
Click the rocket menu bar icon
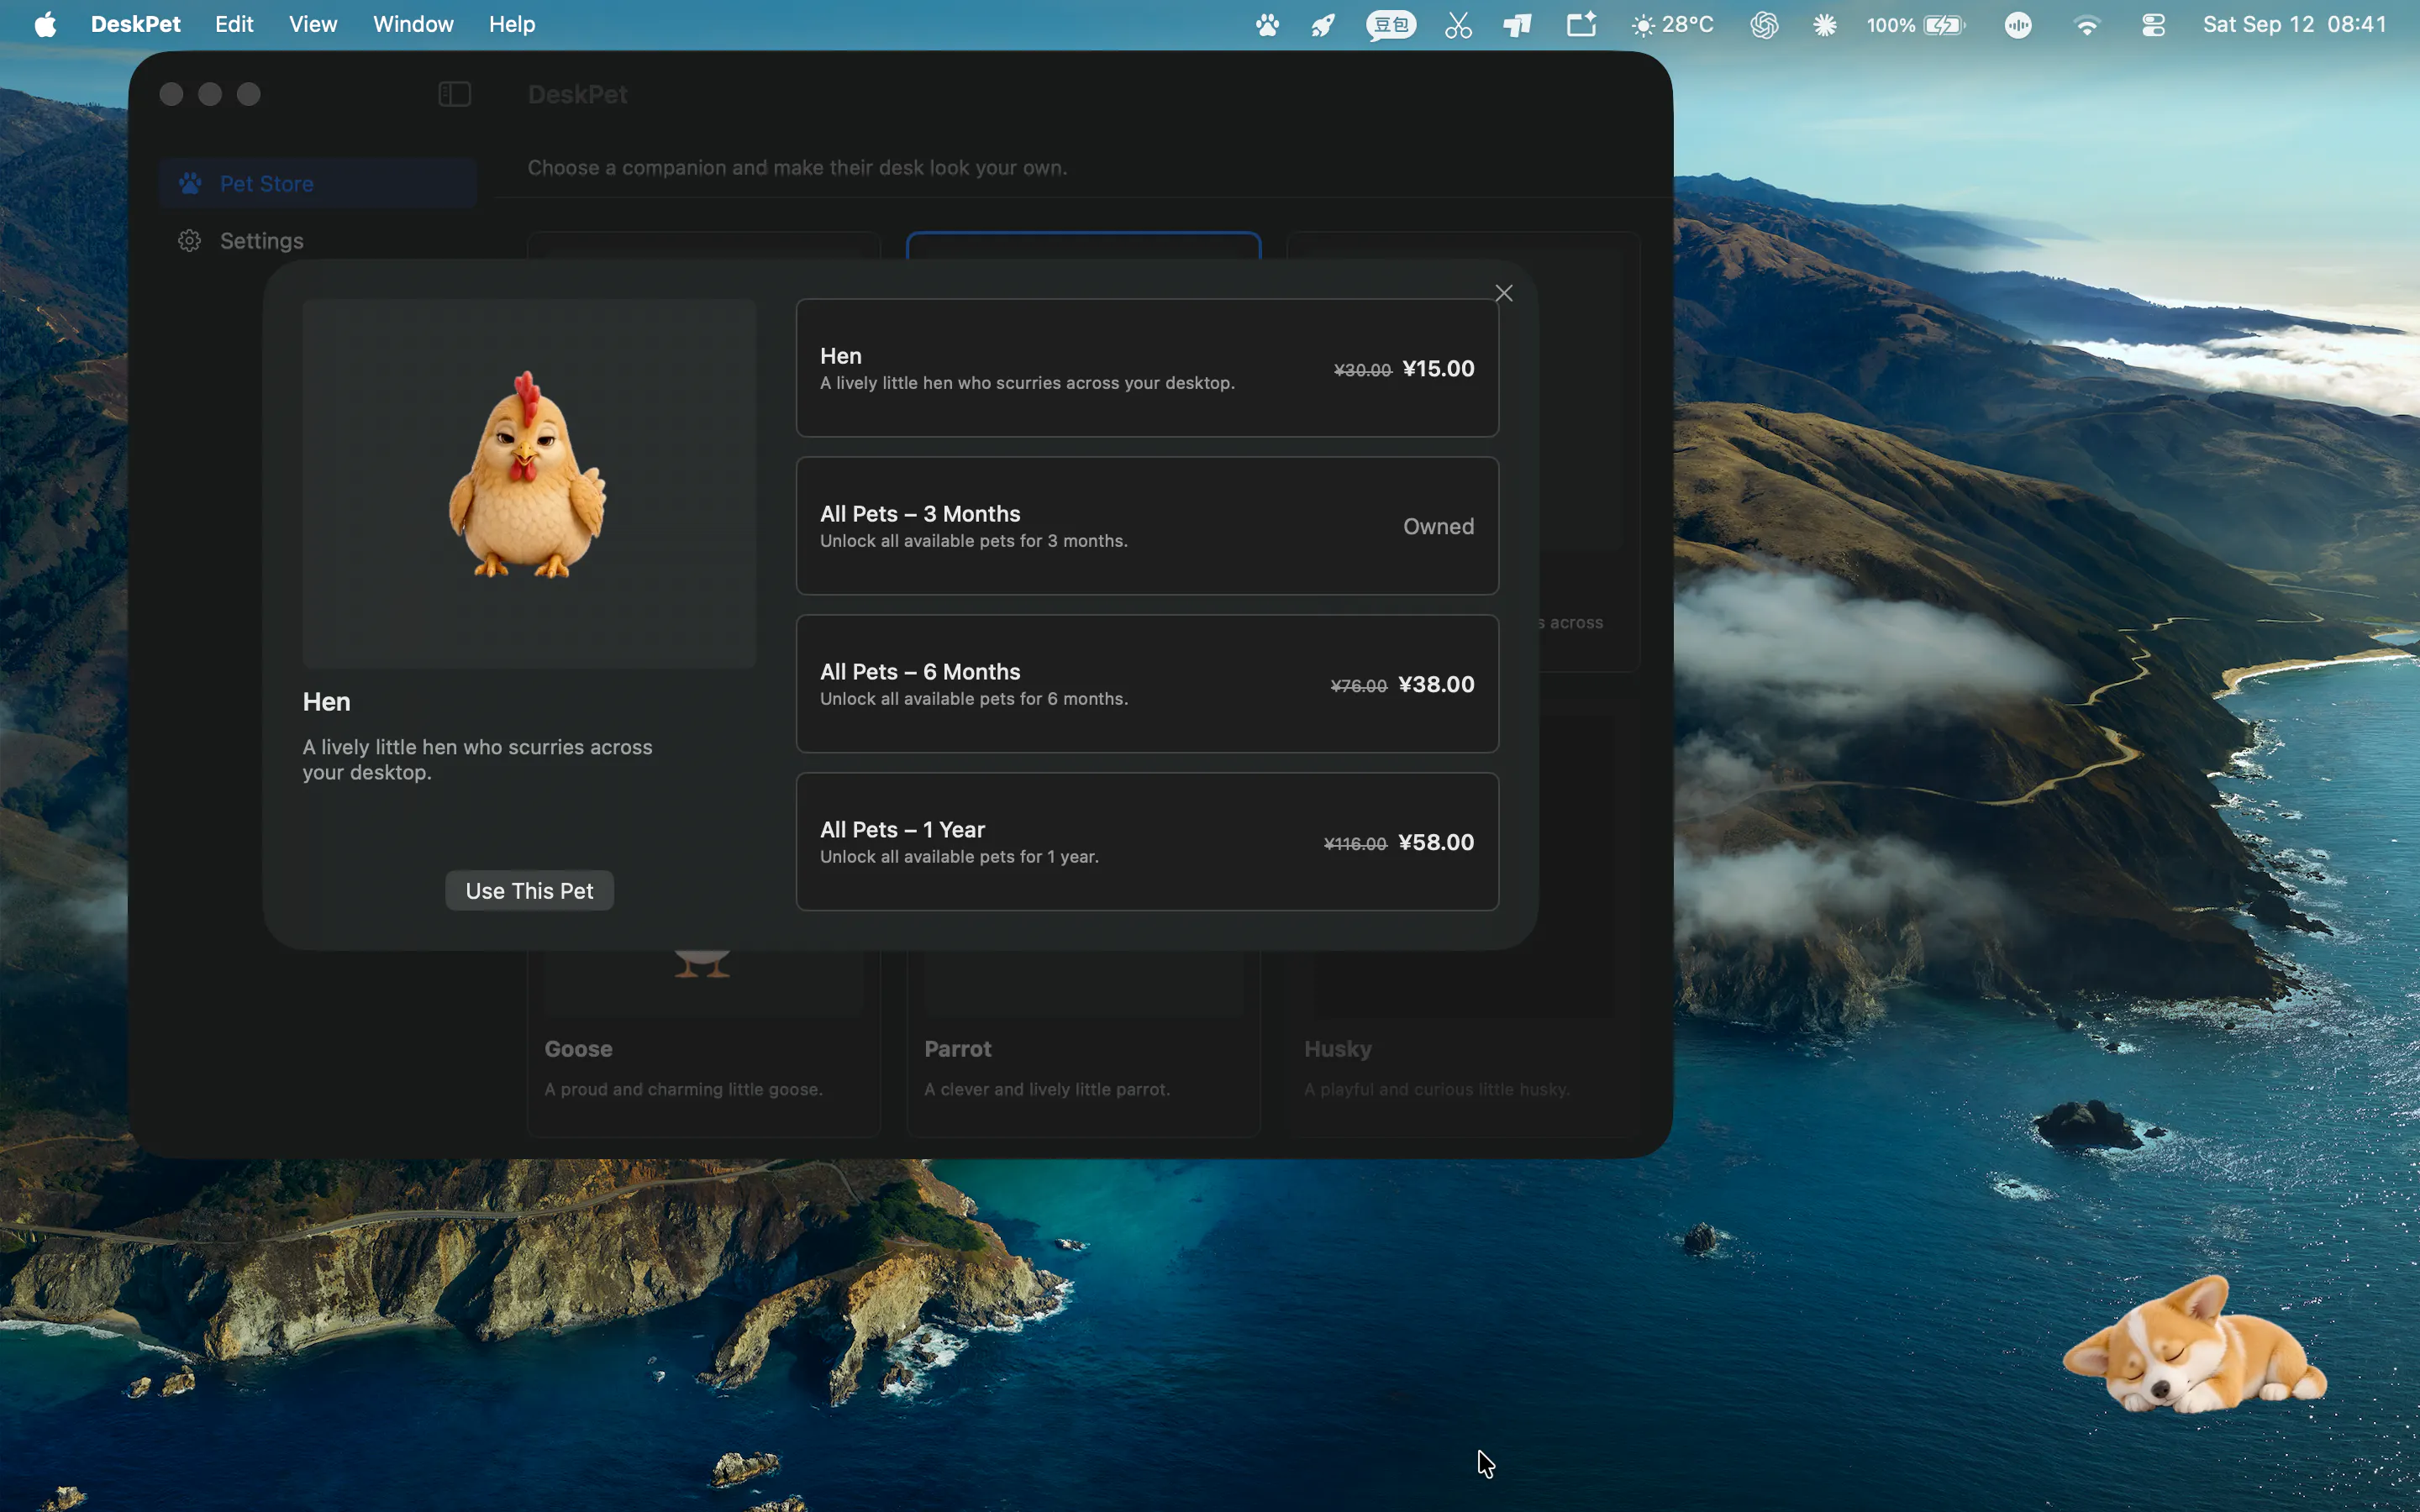(x=1324, y=25)
